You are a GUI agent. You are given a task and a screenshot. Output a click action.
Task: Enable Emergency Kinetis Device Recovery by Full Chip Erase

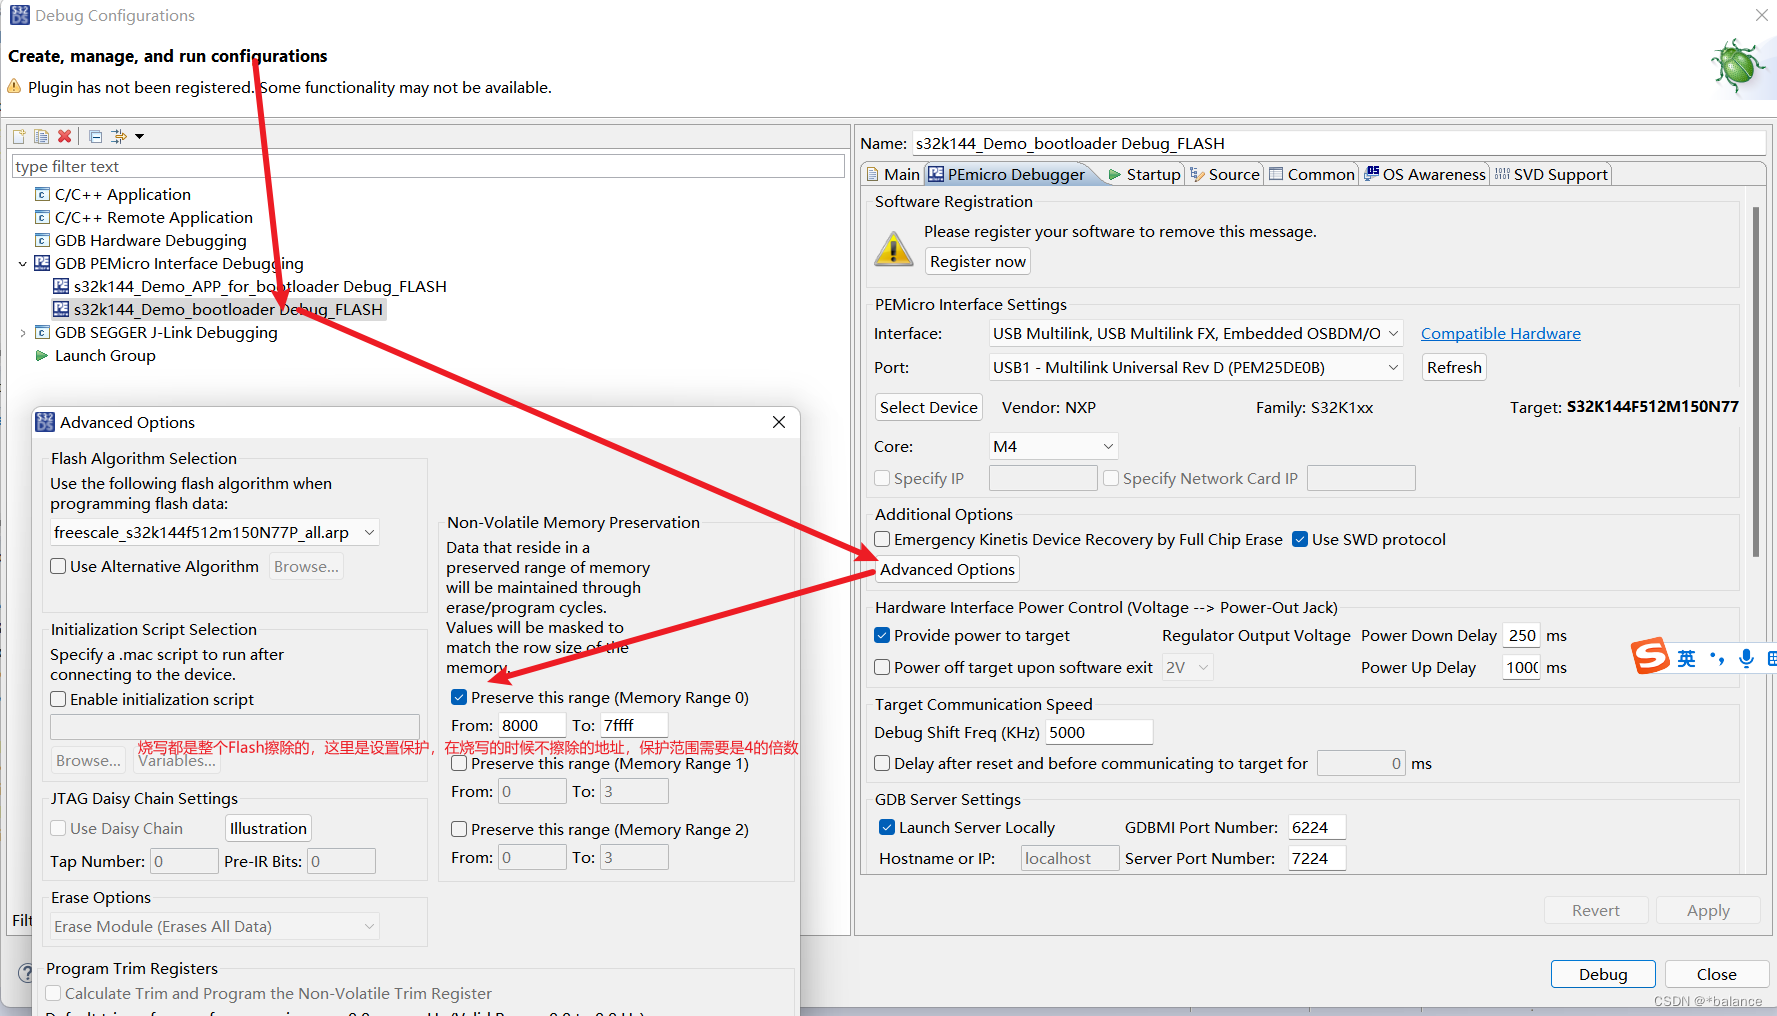click(882, 539)
